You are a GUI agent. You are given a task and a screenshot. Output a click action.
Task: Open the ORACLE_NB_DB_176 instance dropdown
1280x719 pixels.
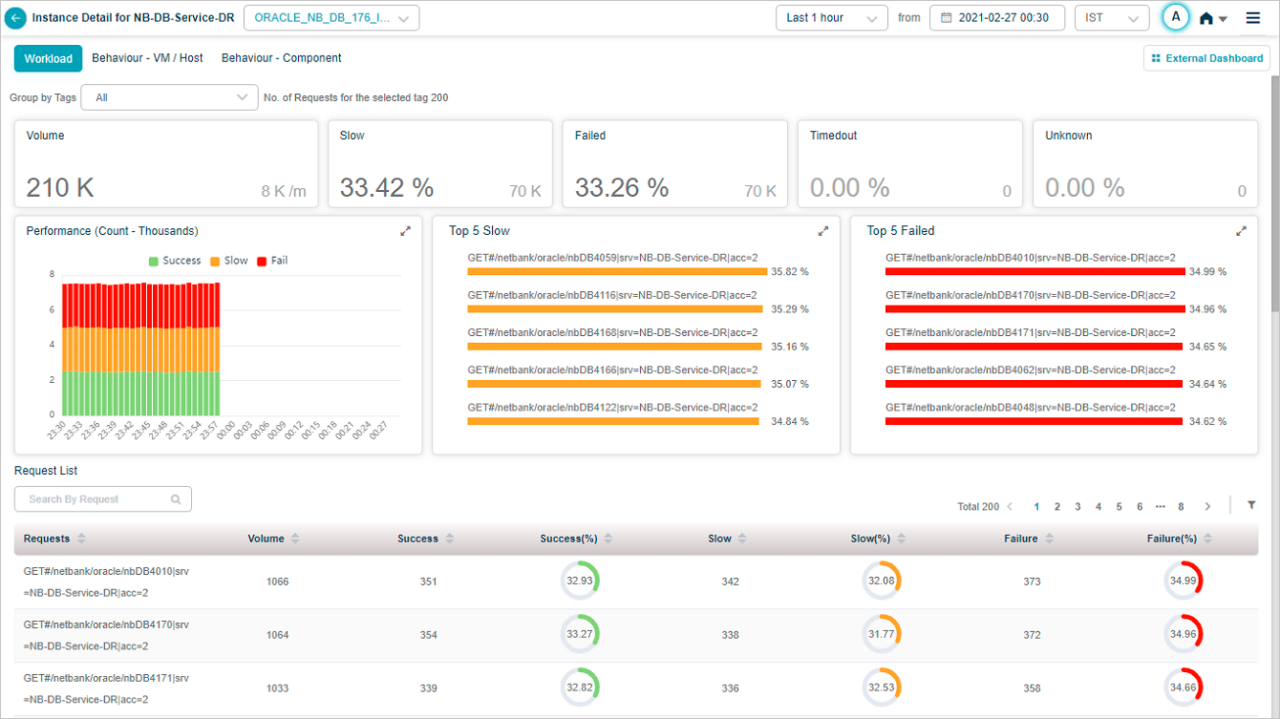331,17
